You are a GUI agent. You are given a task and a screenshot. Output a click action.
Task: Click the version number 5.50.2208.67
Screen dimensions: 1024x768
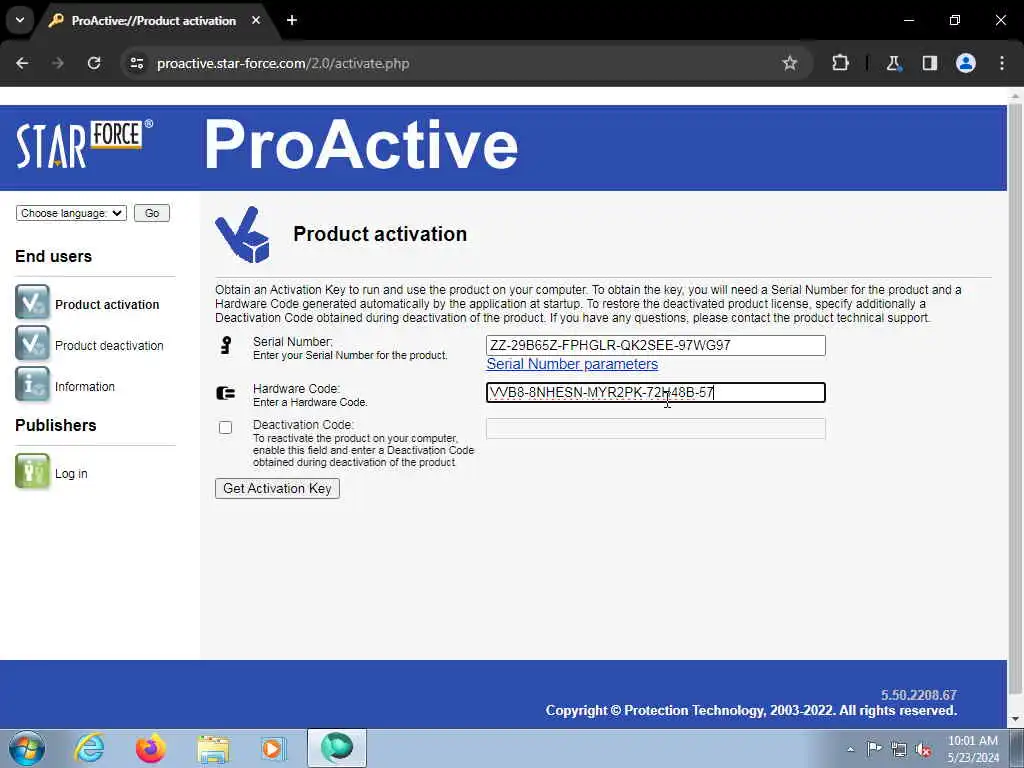point(918,695)
